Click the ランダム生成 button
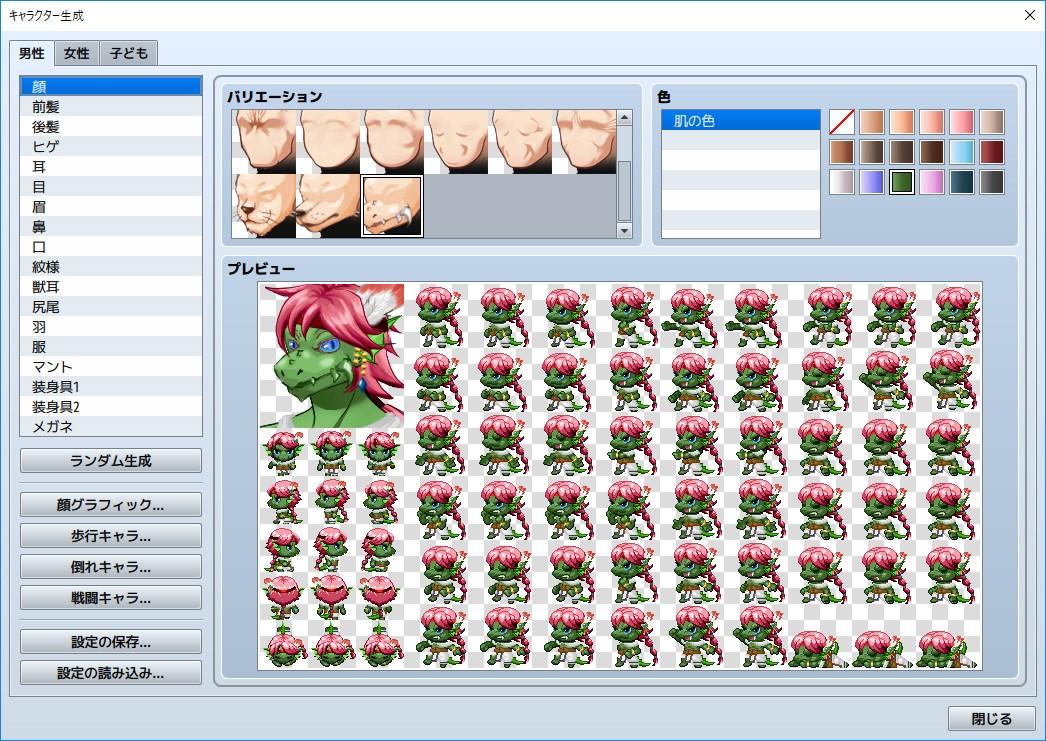Screen dimensions: 1046x741 pyautogui.click(x=110, y=460)
